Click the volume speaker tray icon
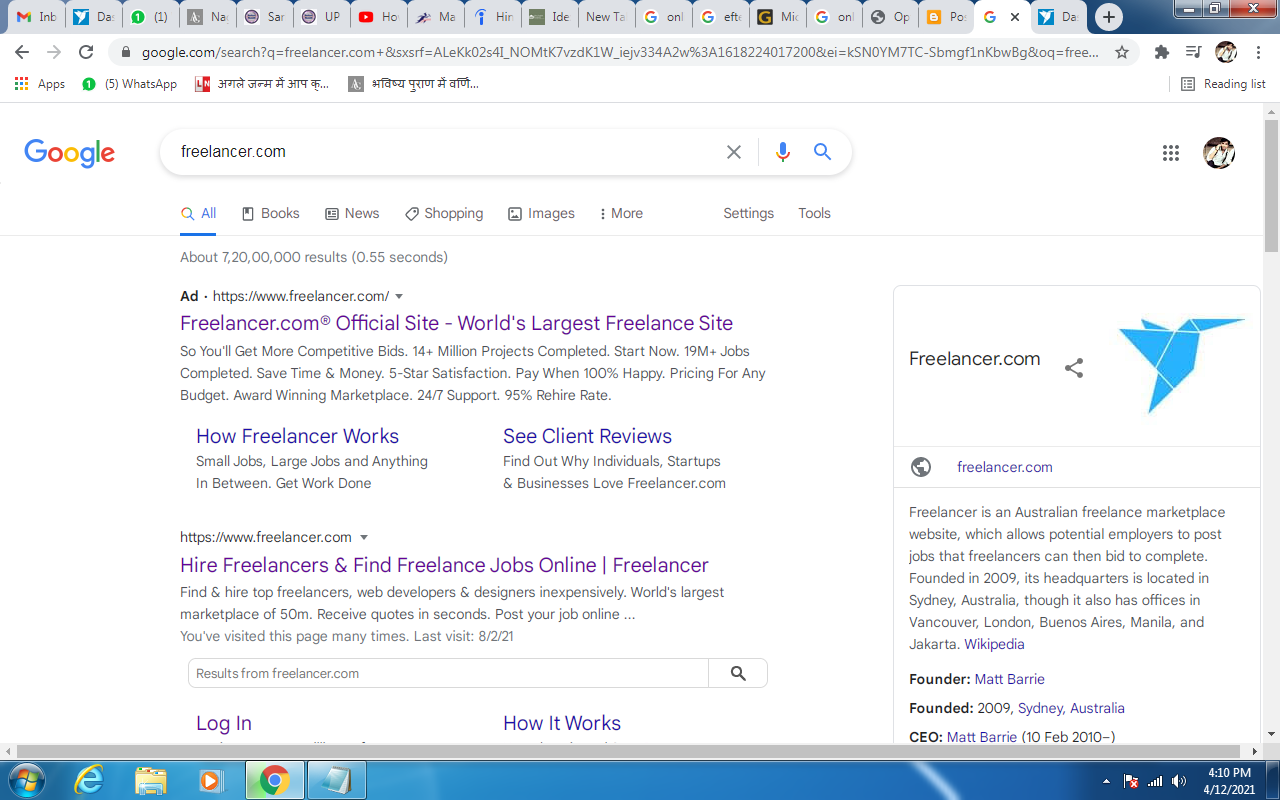This screenshot has width=1280, height=800. pos(1179,781)
